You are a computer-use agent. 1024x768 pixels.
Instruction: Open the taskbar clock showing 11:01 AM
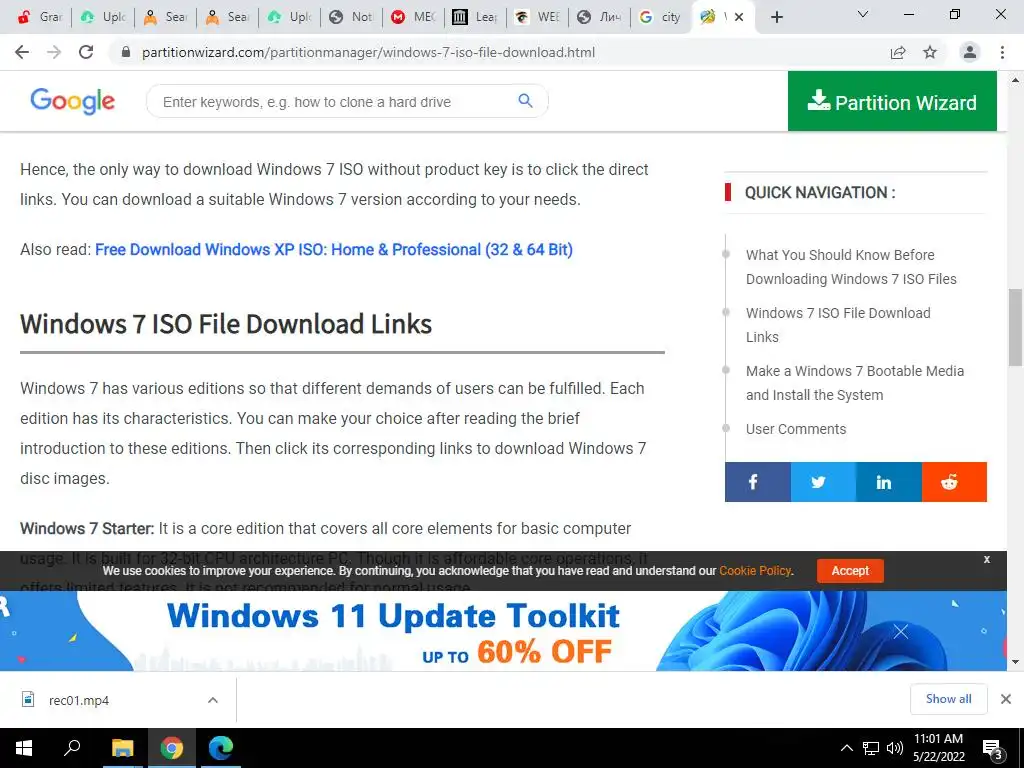[x=938, y=748]
